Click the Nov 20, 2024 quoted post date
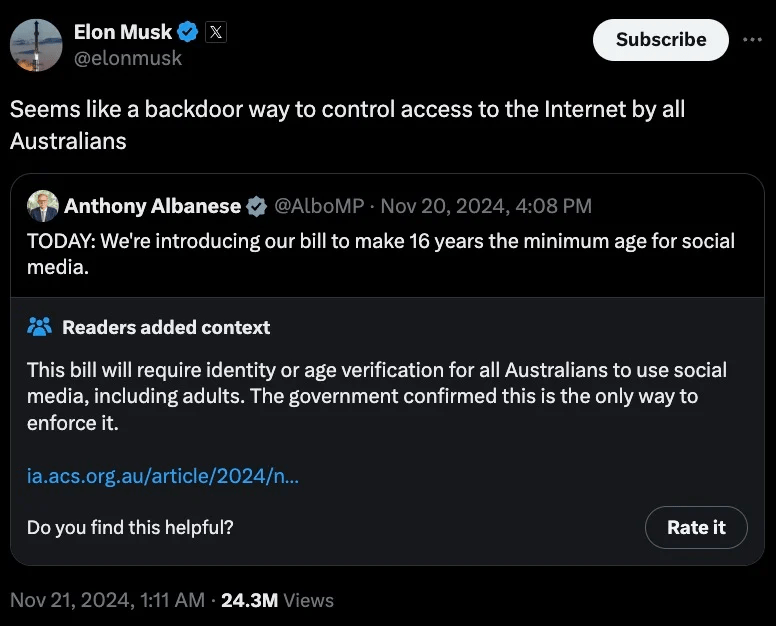Screen dimensions: 776x626 coord(486,206)
